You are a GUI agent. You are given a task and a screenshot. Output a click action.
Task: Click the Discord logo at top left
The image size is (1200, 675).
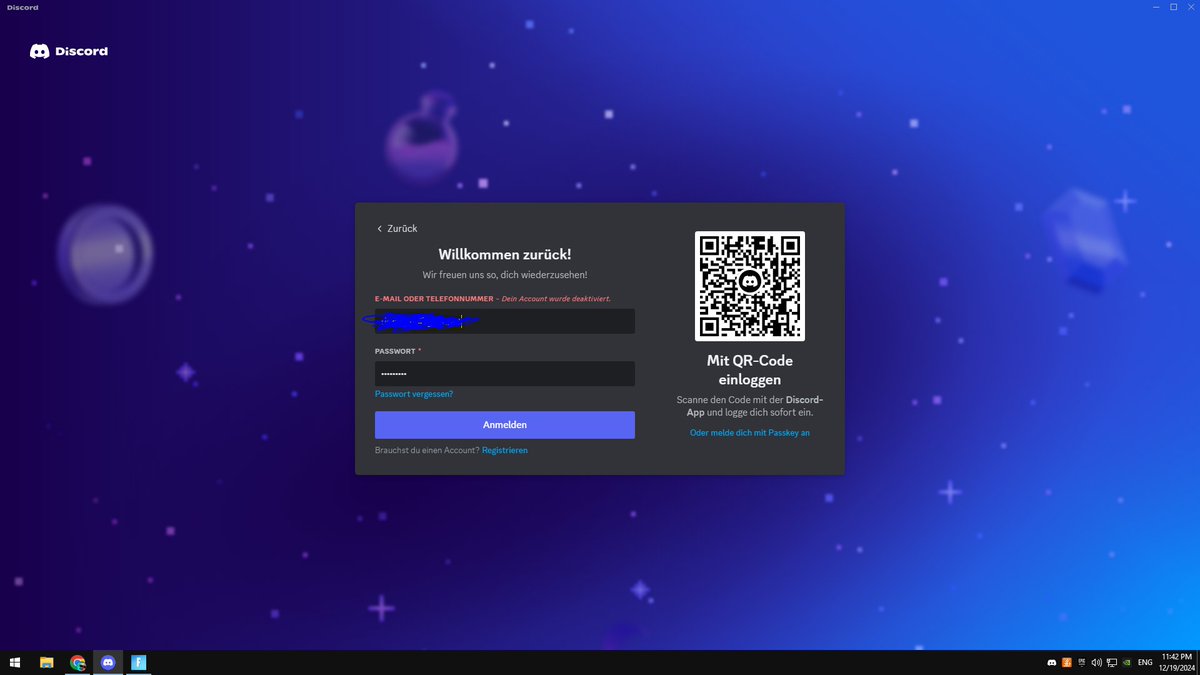coord(69,51)
